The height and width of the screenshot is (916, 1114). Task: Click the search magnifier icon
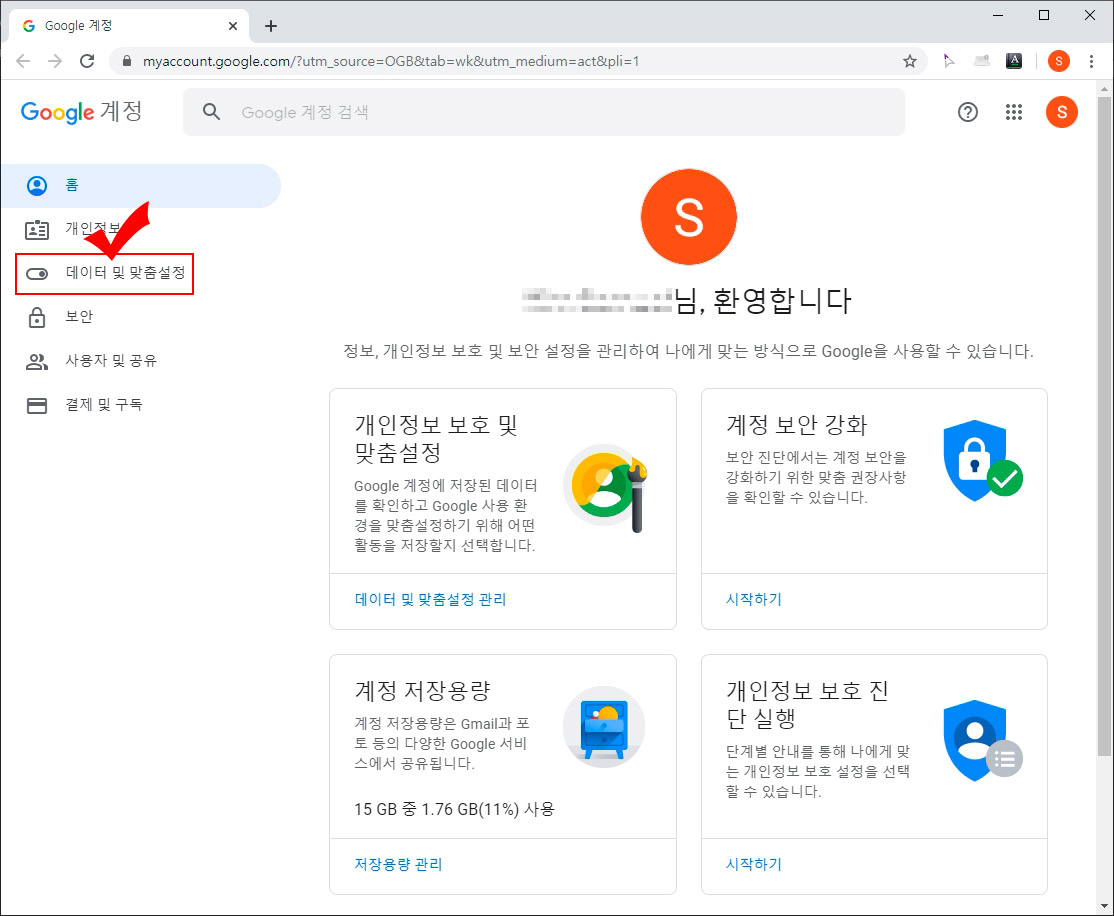click(x=211, y=112)
